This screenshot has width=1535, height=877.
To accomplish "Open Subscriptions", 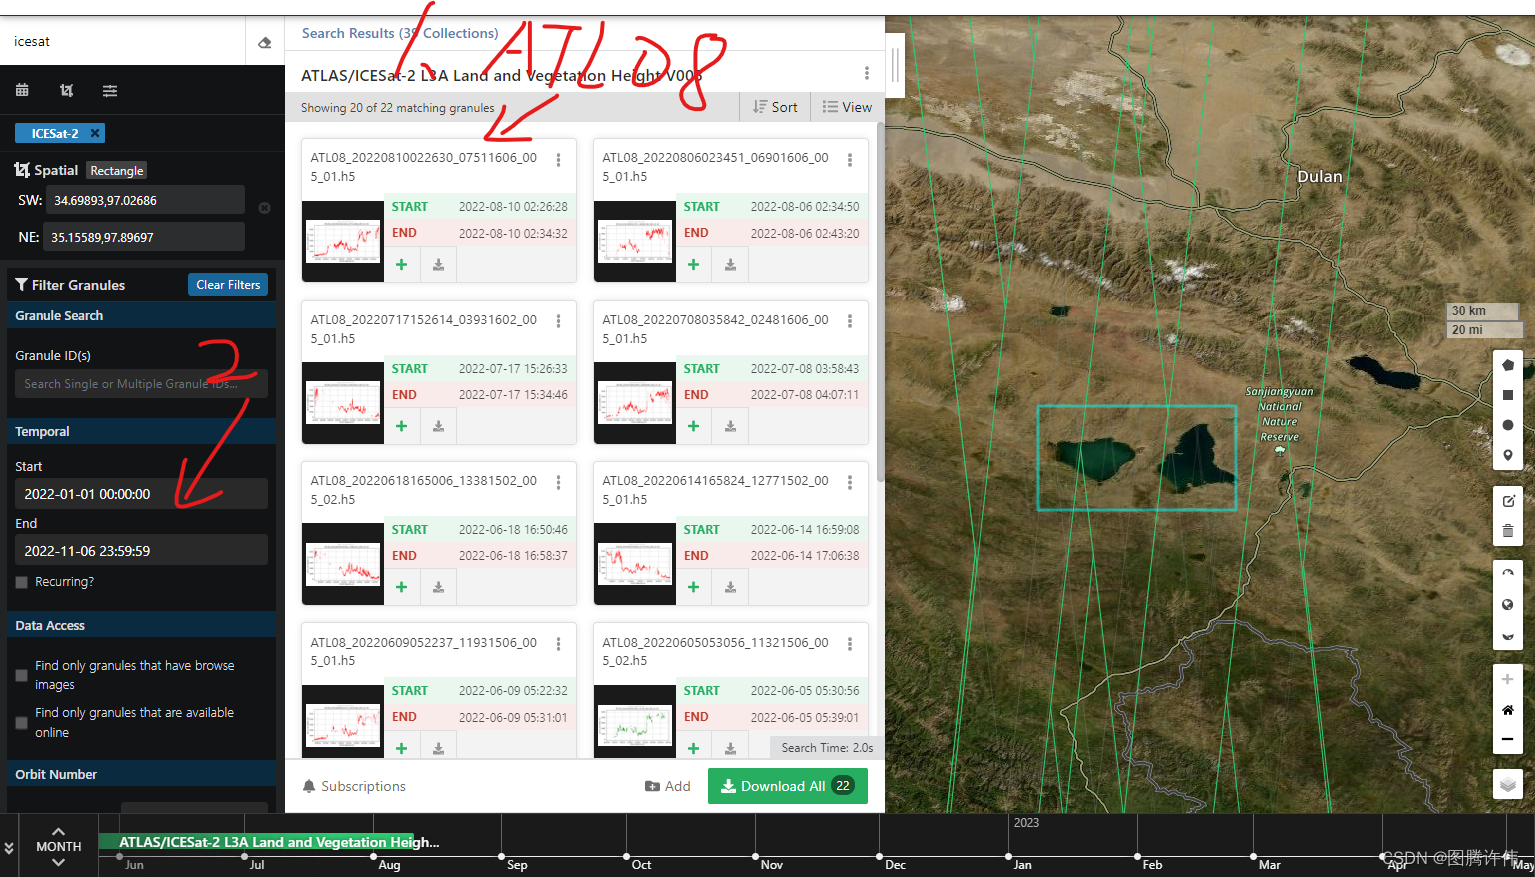I will [354, 786].
